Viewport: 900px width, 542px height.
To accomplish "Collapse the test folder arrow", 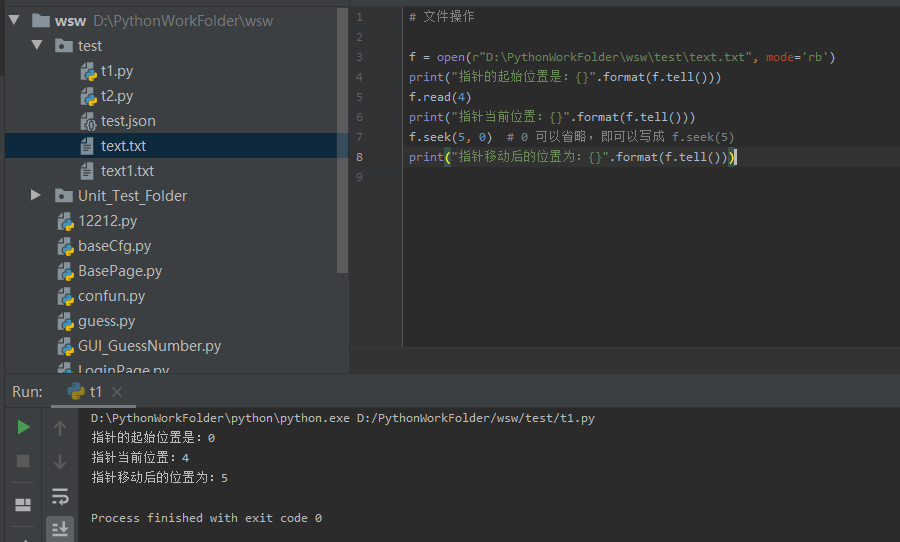I will point(37,45).
